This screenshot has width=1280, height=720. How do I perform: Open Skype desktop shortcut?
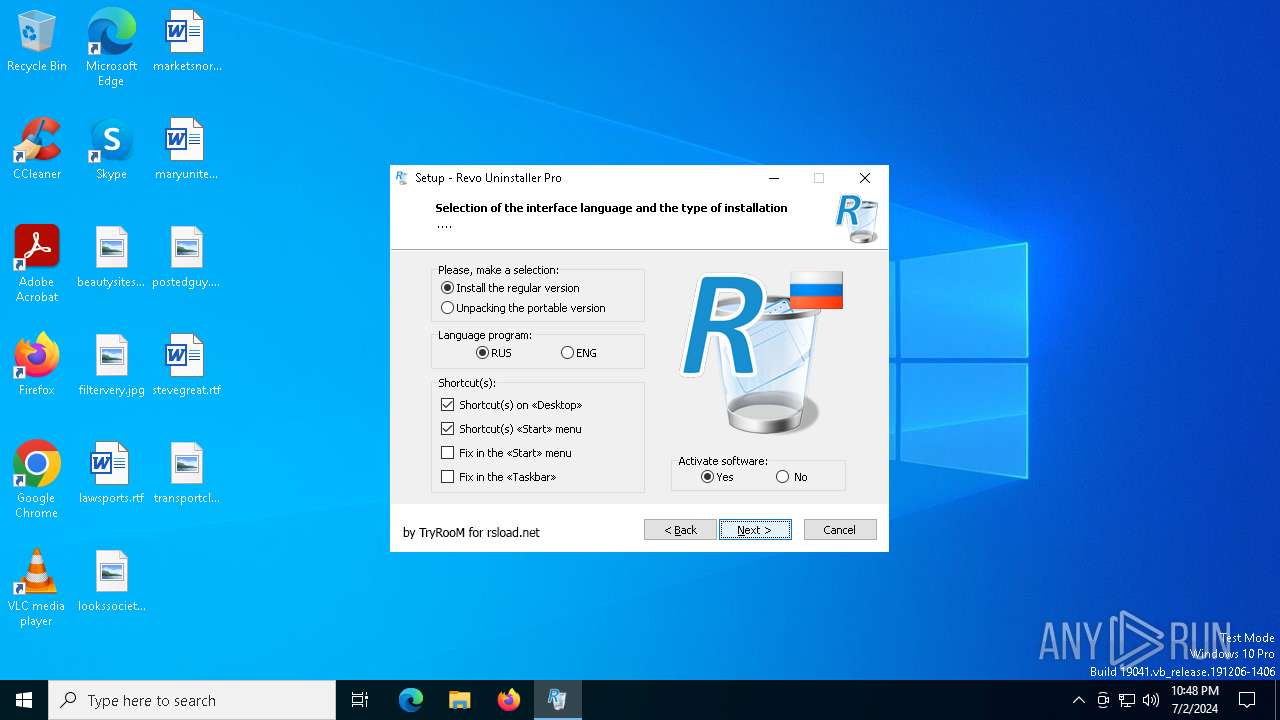(111, 150)
